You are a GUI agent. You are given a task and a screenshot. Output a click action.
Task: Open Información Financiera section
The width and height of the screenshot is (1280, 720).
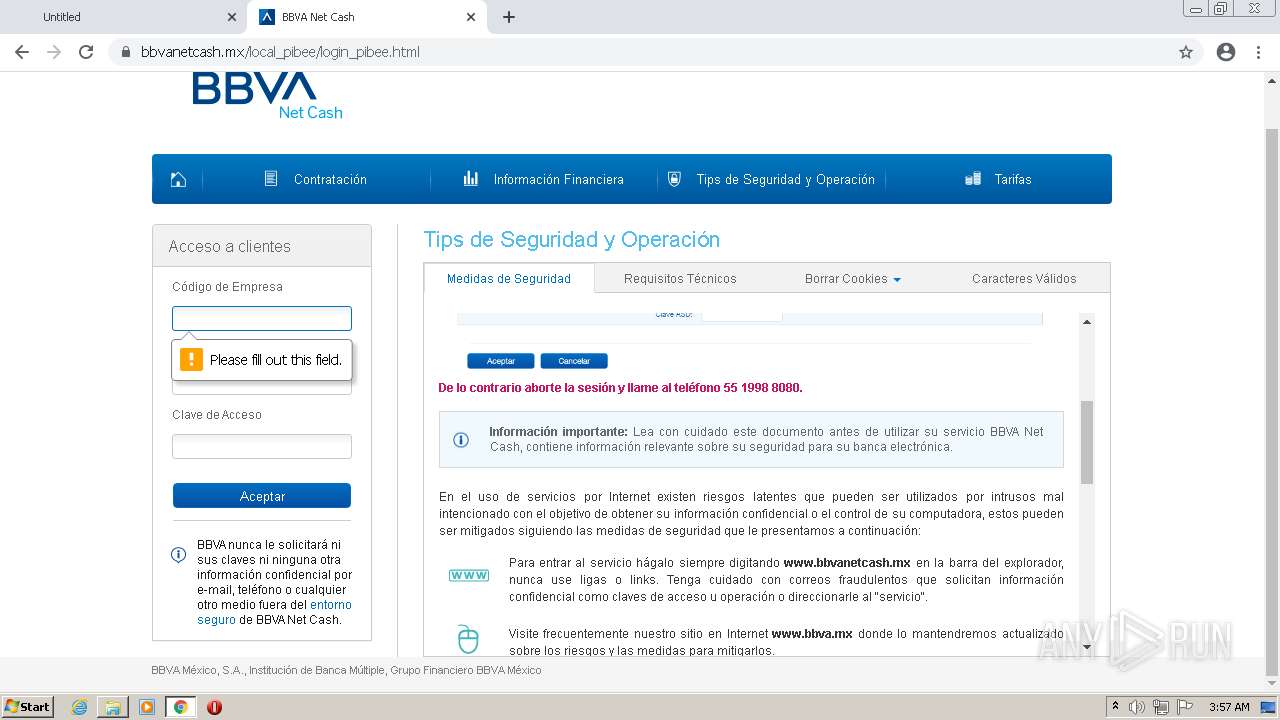coord(558,180)
